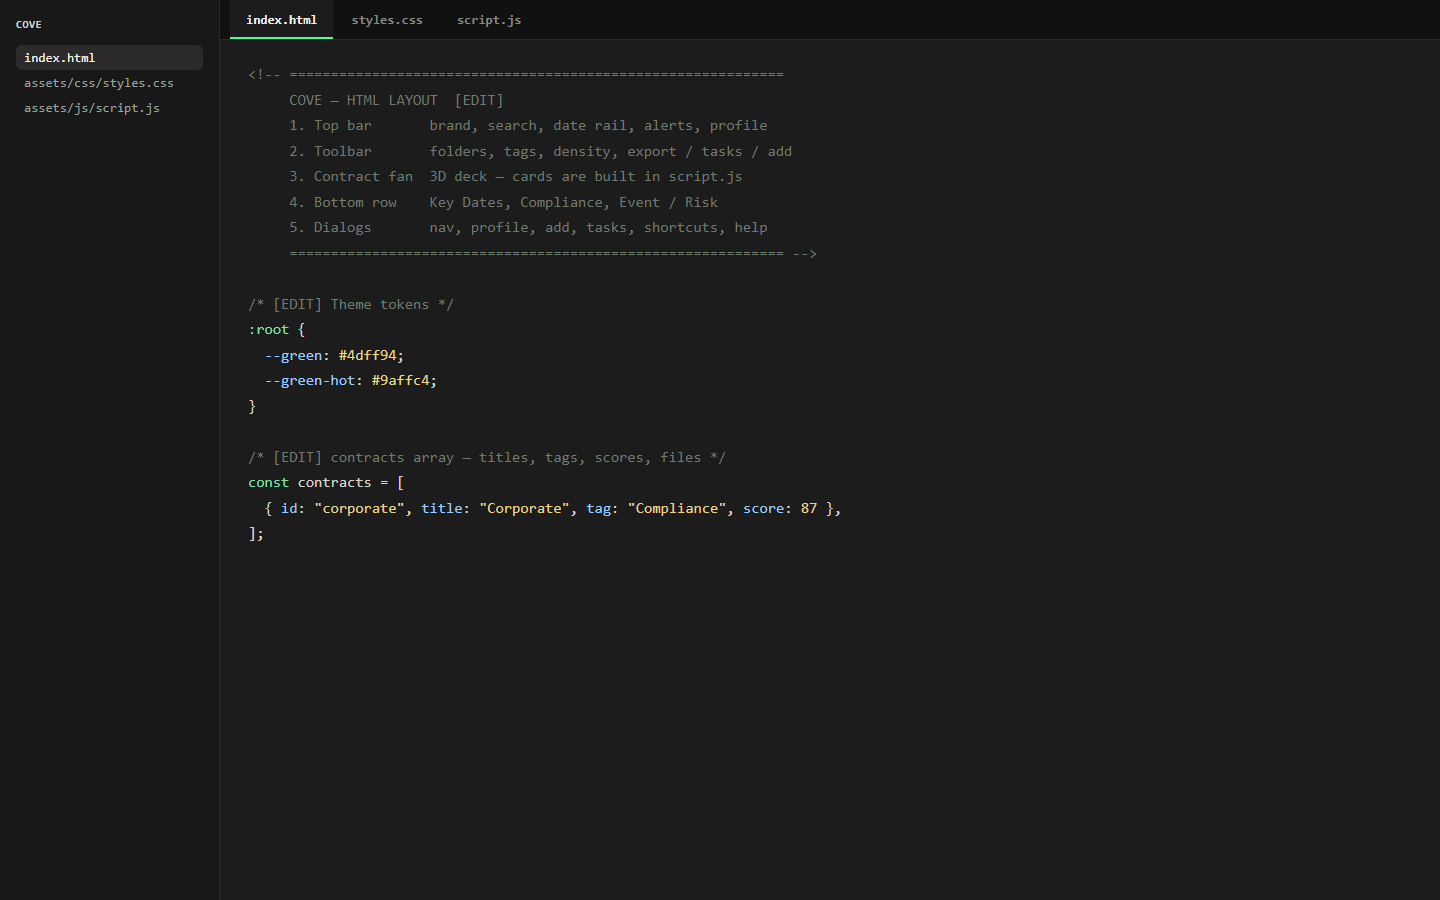Screen dimensions: 1440x900
Task: Open the script.js tab
Action: 489,20
